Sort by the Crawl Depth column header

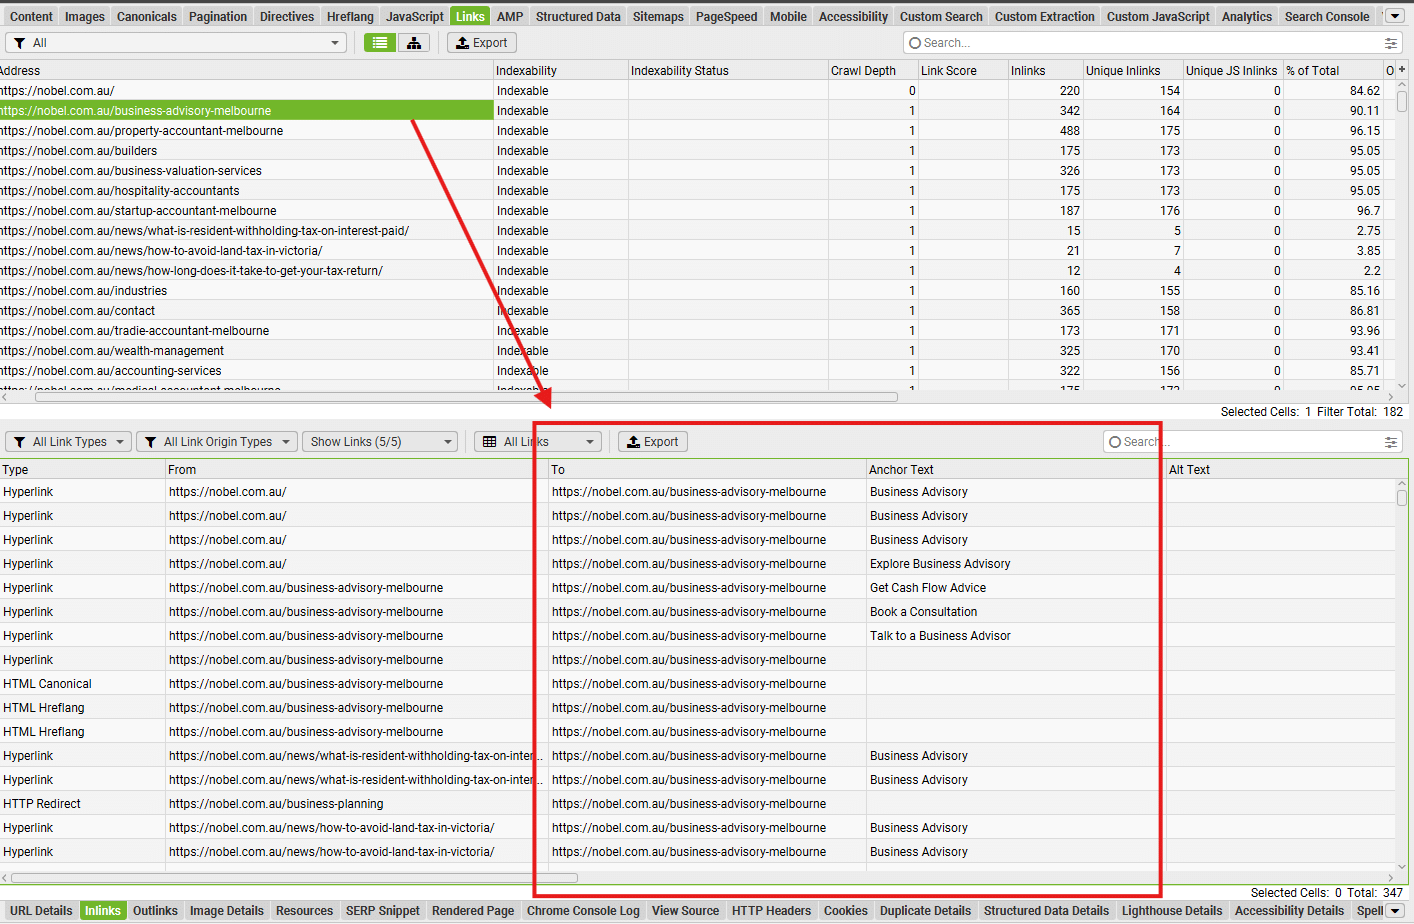click(x=873, y=70)
